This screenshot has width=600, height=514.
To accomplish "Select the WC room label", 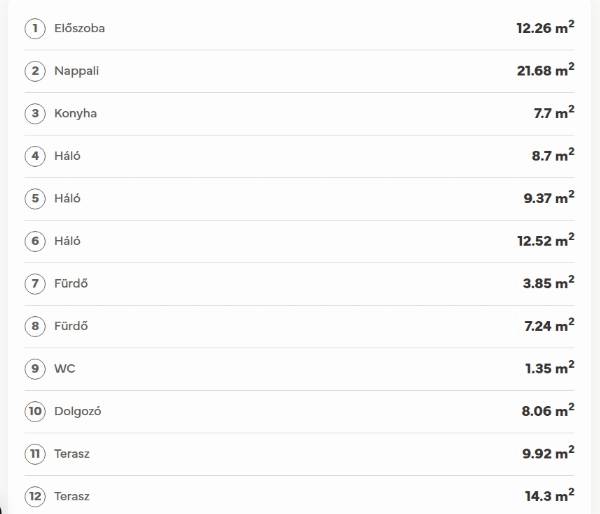I will [64, 369].
